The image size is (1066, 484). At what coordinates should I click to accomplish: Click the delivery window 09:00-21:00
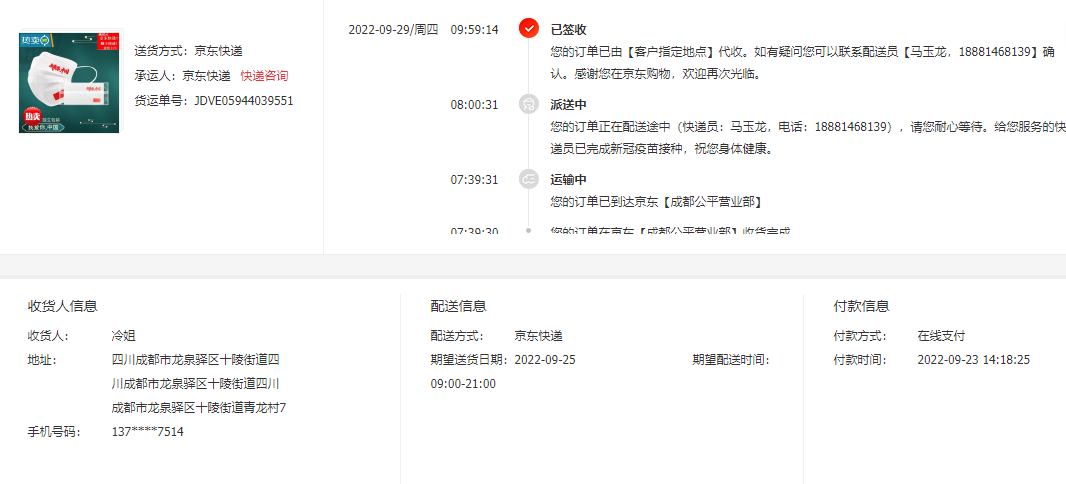click(463, 384)
